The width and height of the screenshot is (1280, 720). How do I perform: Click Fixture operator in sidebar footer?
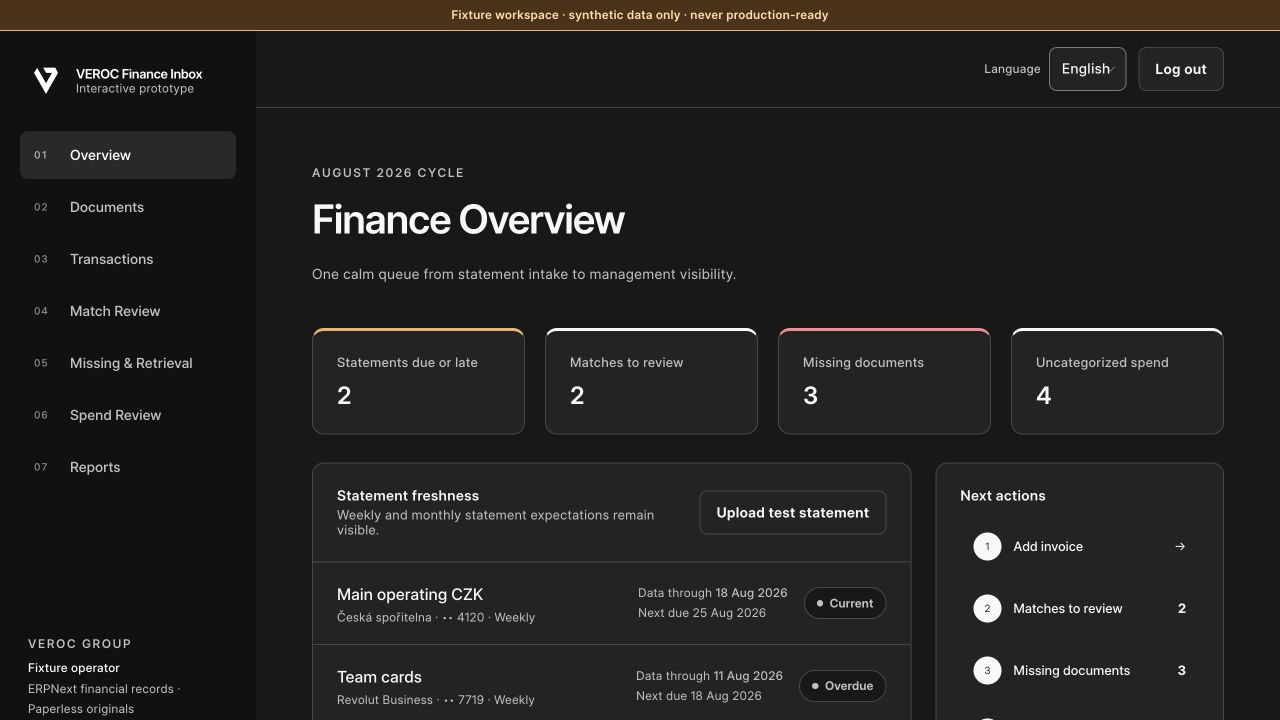(x=74, y=668)
